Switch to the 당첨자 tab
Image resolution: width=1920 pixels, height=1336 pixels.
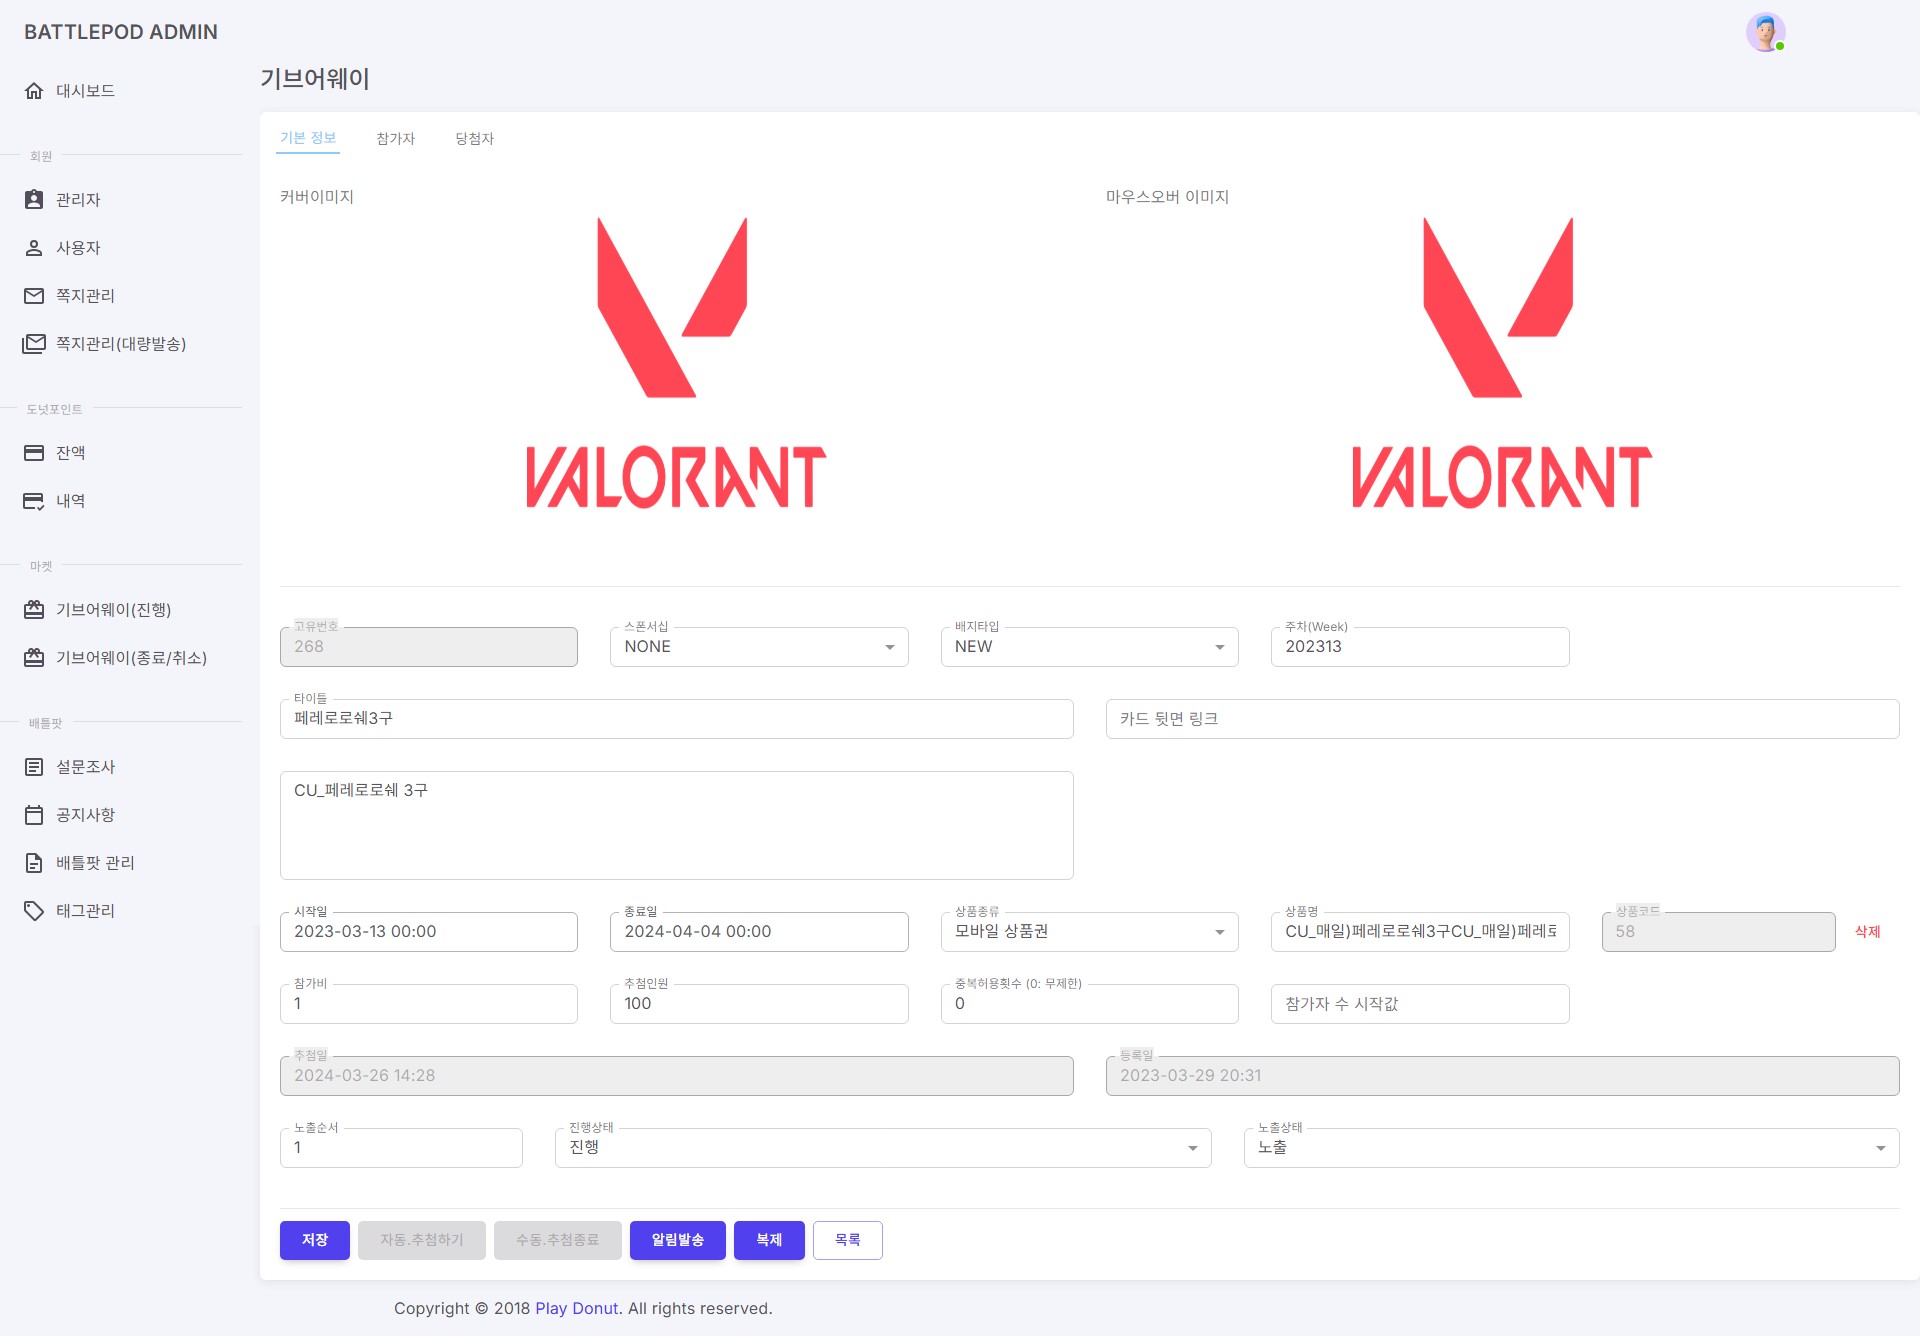pyautogui.click(x=474, y=139)
